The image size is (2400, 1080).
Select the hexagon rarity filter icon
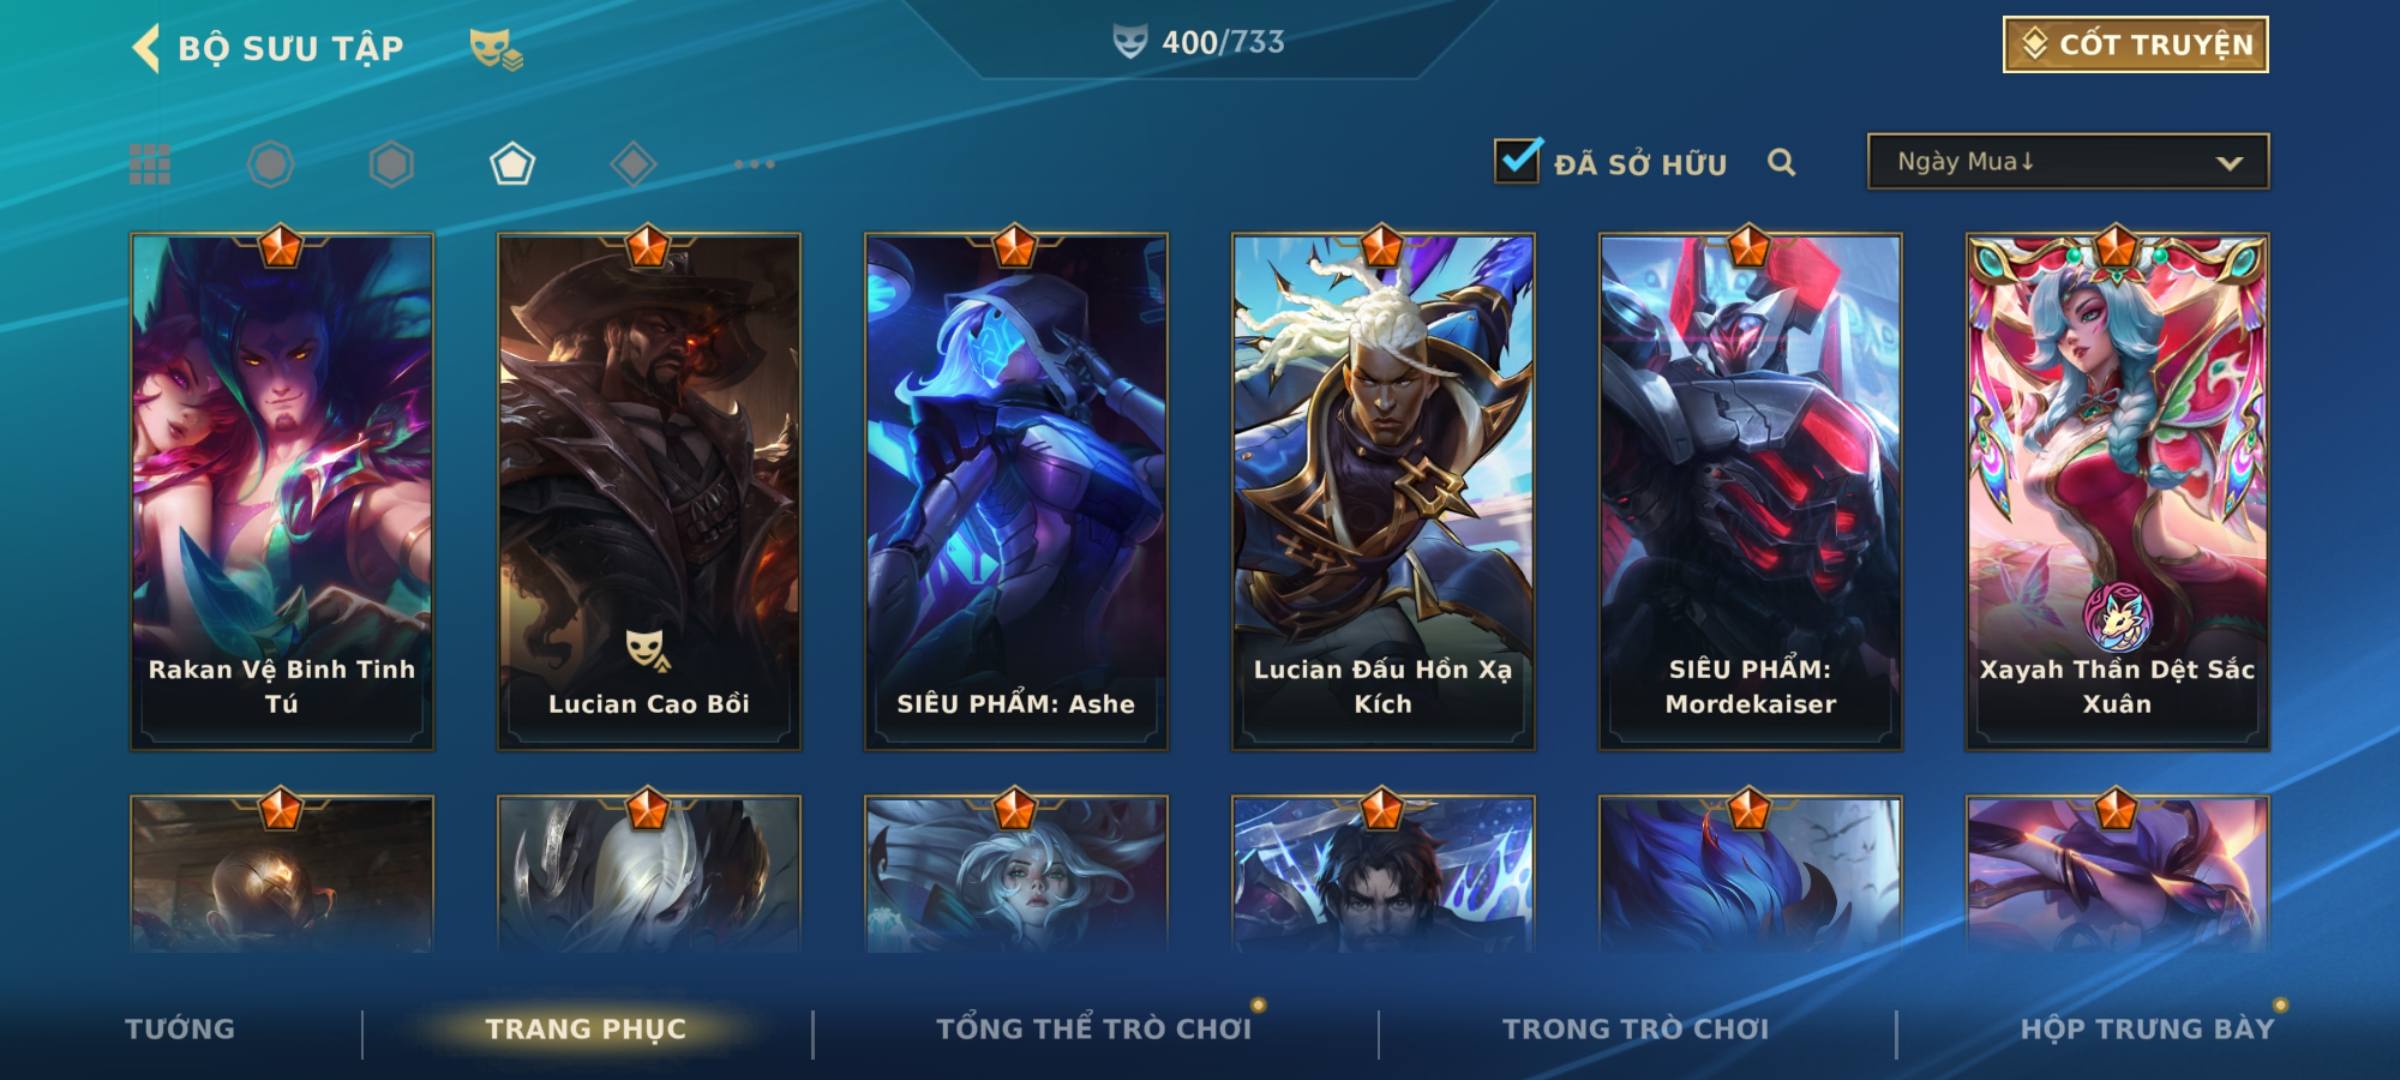click(391, 164)
